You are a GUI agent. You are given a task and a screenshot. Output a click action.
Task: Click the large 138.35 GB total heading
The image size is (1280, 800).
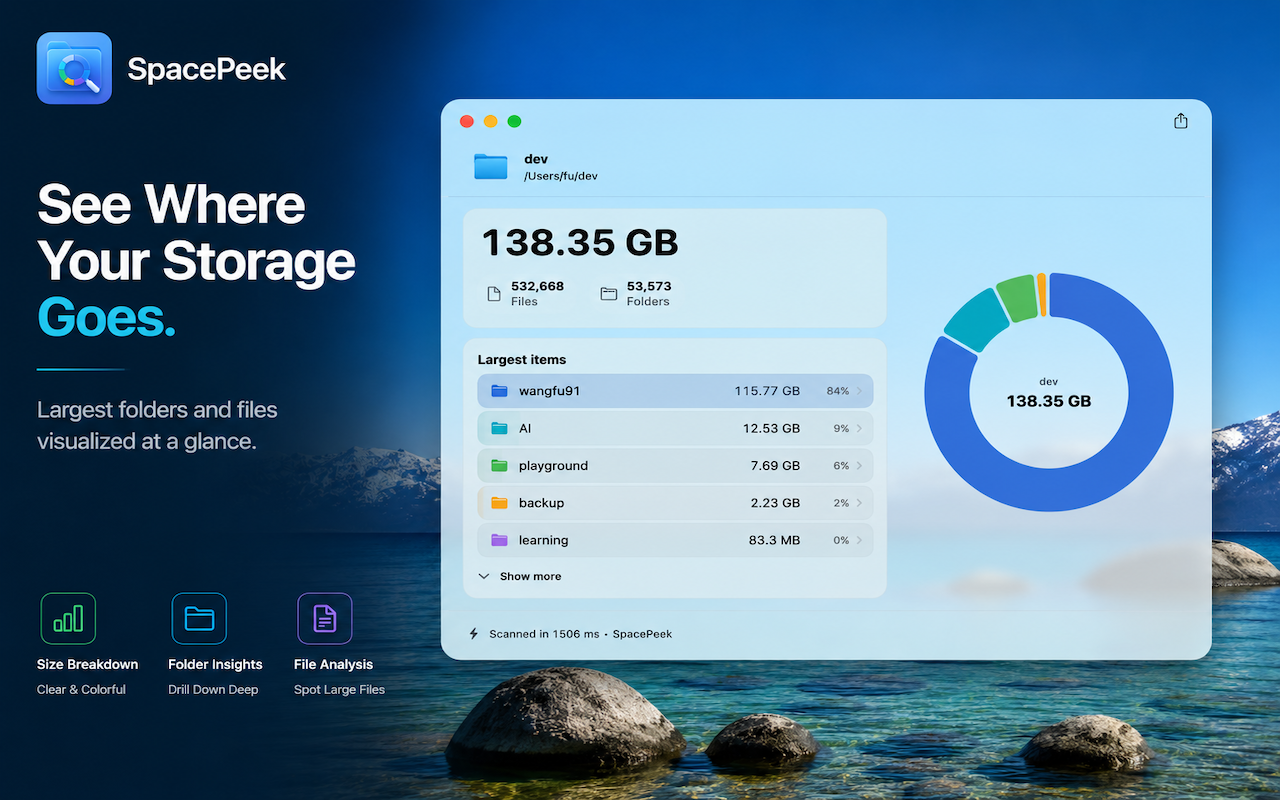[580, 243]
